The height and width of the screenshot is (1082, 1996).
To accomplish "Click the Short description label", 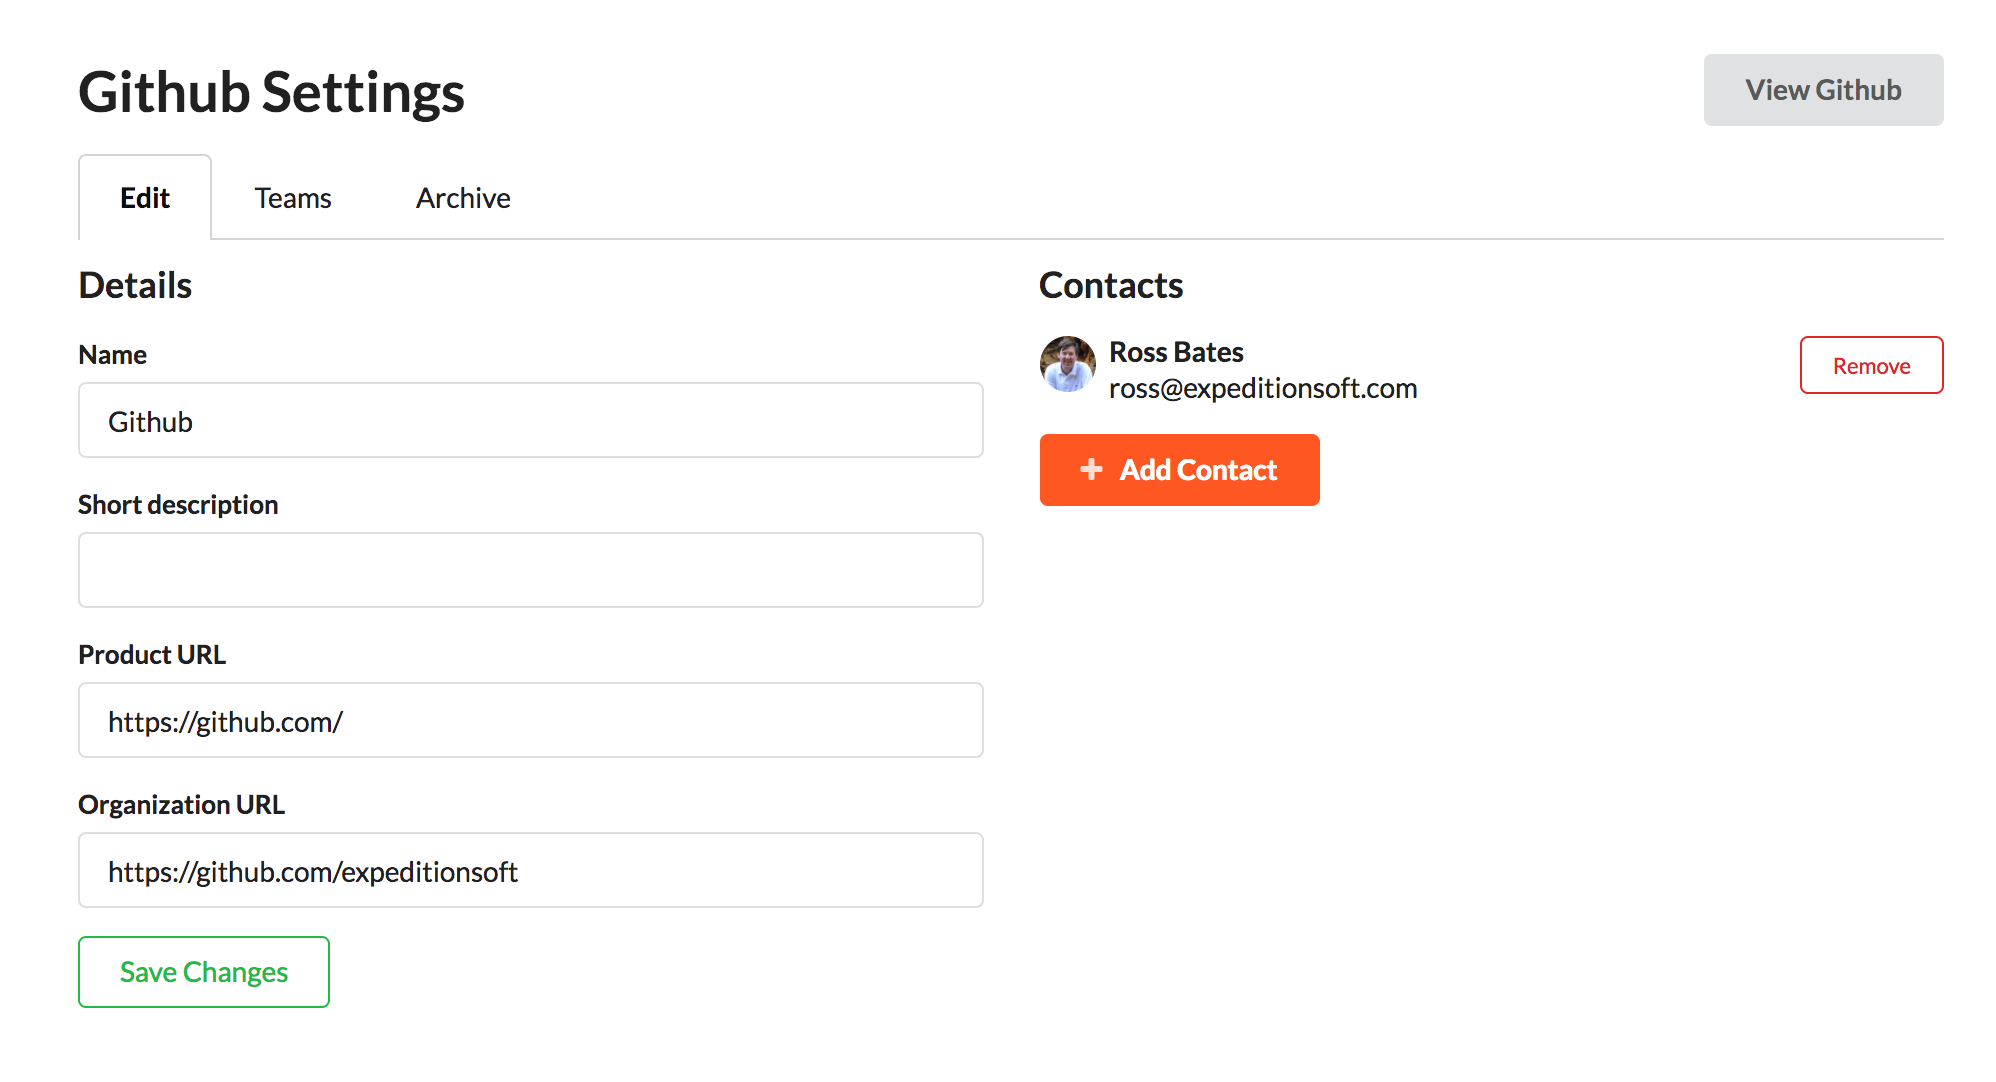I will pos(178,505).
